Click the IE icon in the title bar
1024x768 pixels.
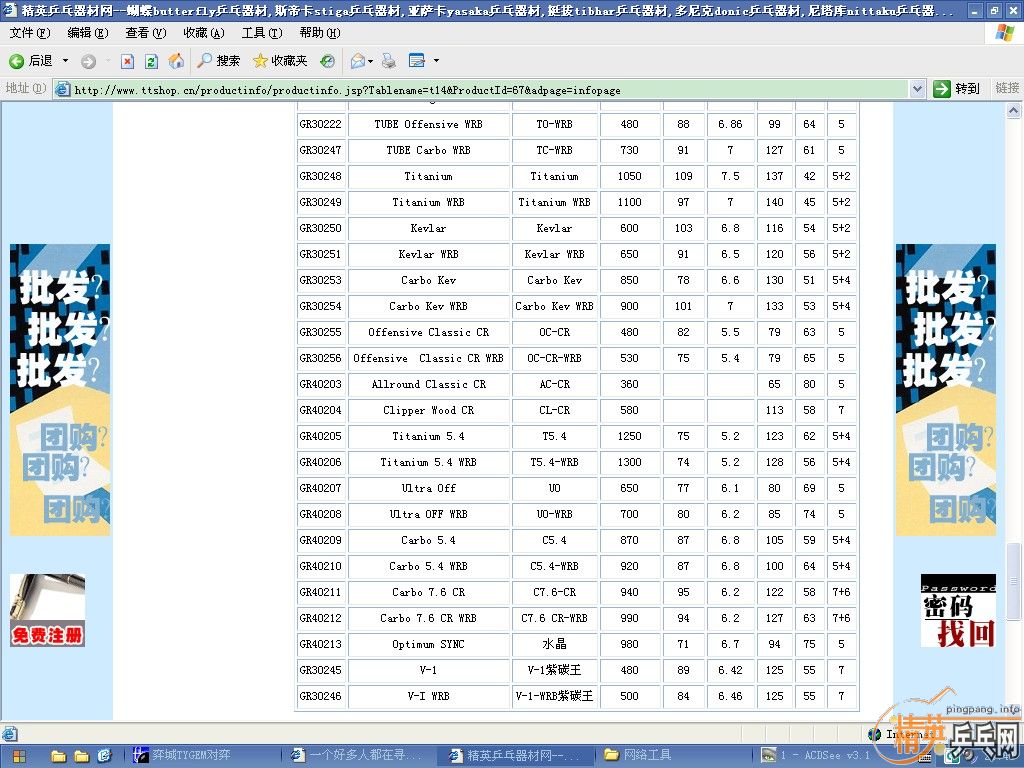coord(9,10)
